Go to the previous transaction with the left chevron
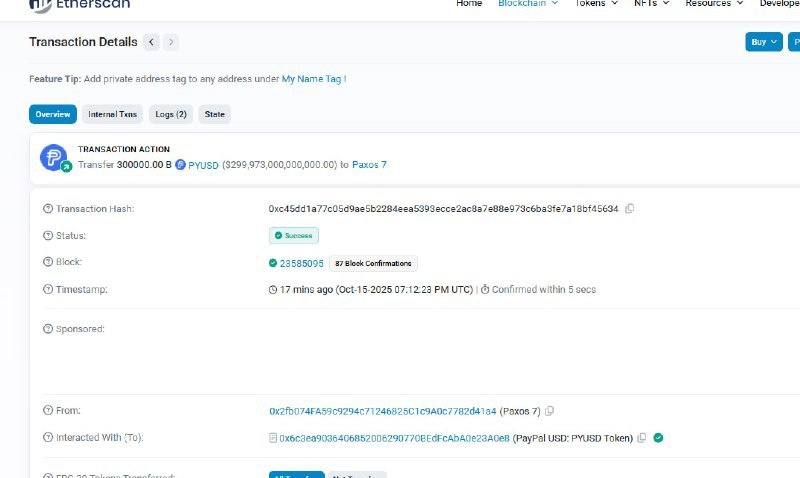Screen dimensions: 800x478 pyautogui.click(x=151, y=42)
